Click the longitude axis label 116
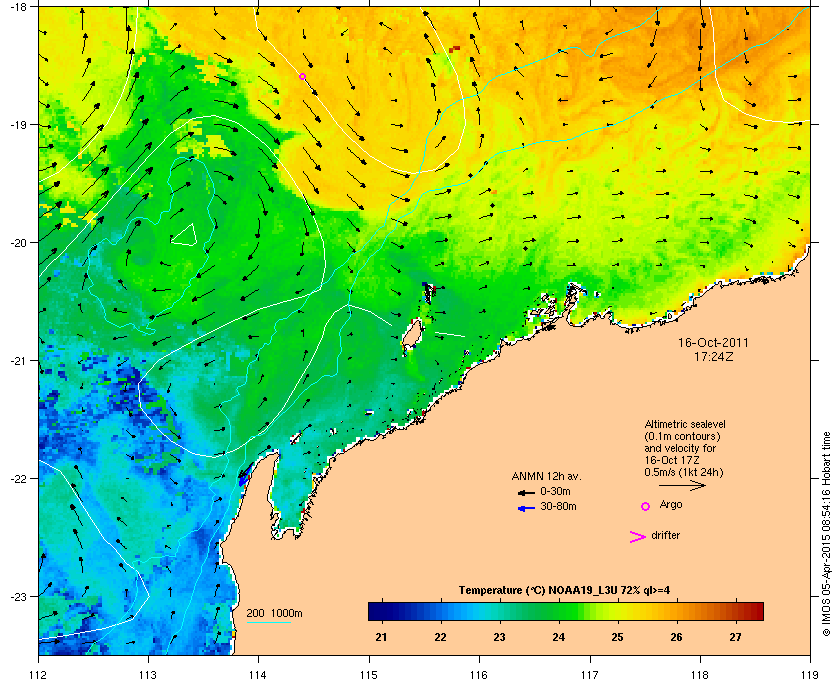Viewport: 840px width, 680px height. 479,674
